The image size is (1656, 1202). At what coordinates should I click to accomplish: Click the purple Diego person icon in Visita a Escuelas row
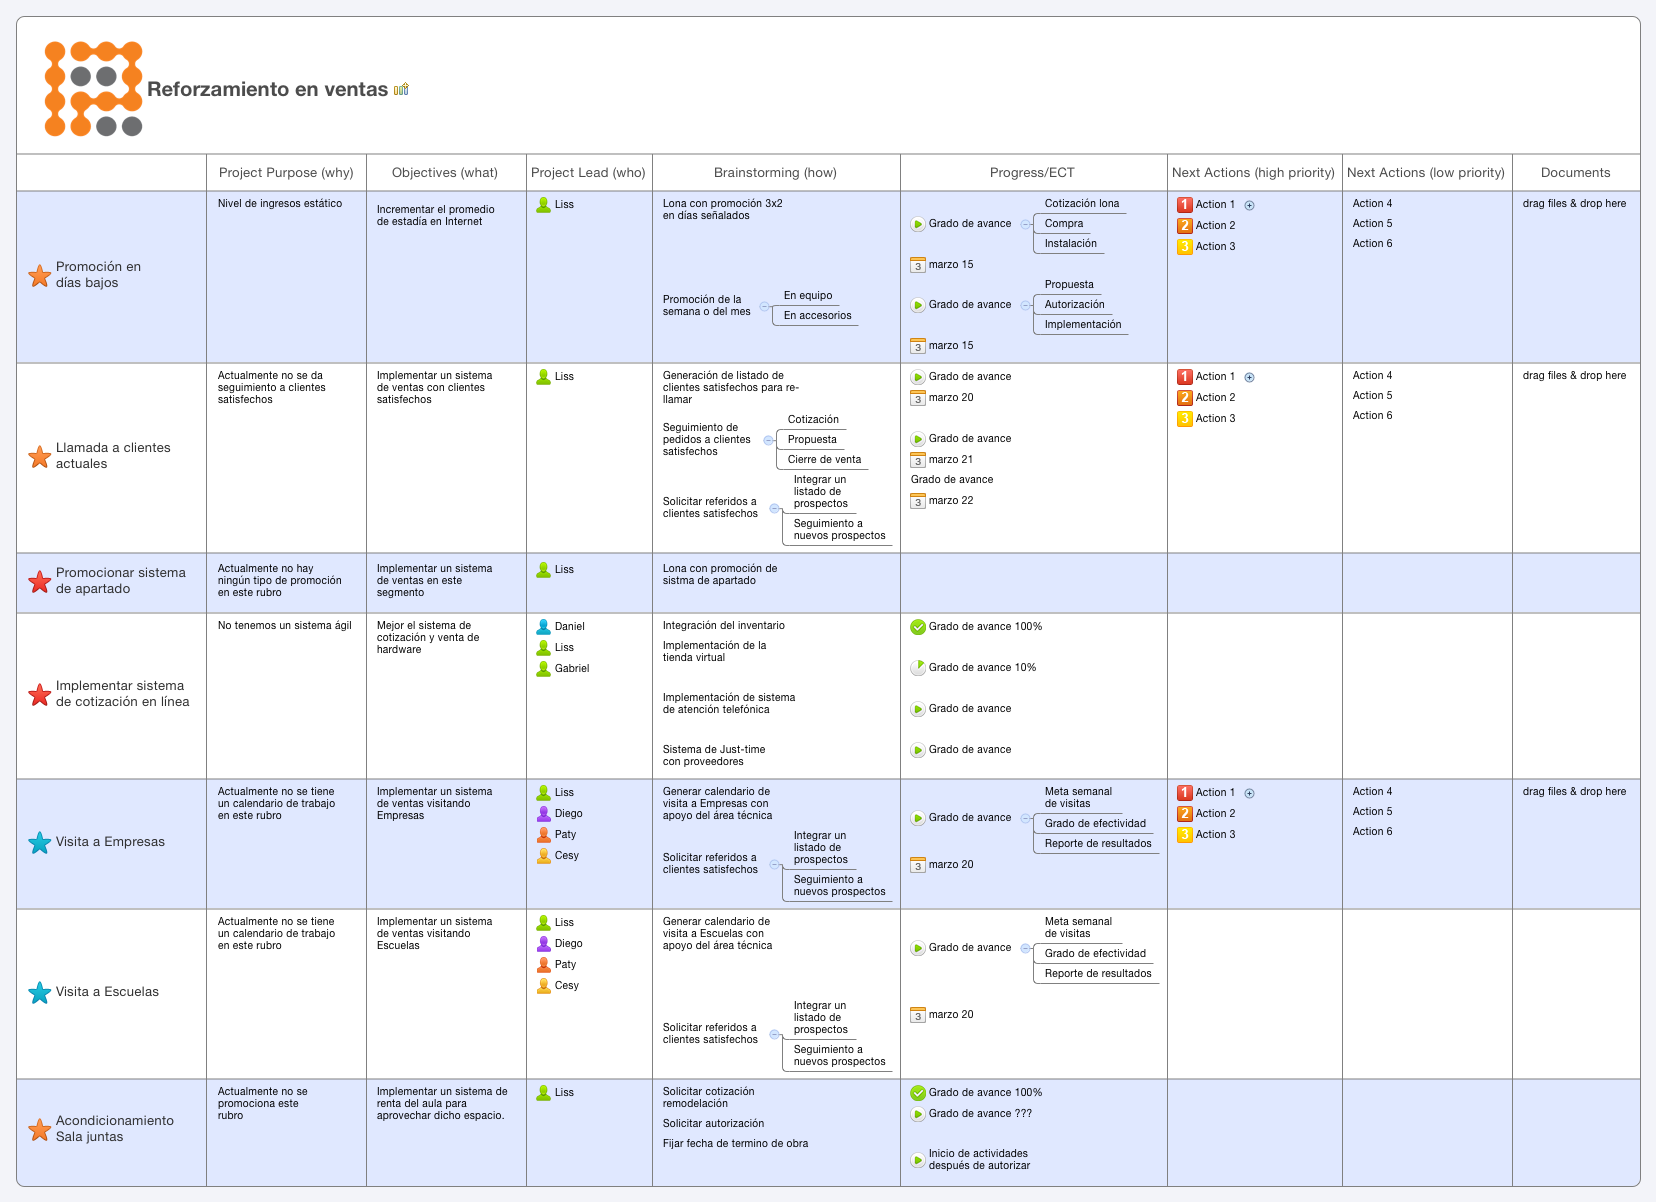tap(543, 944)
